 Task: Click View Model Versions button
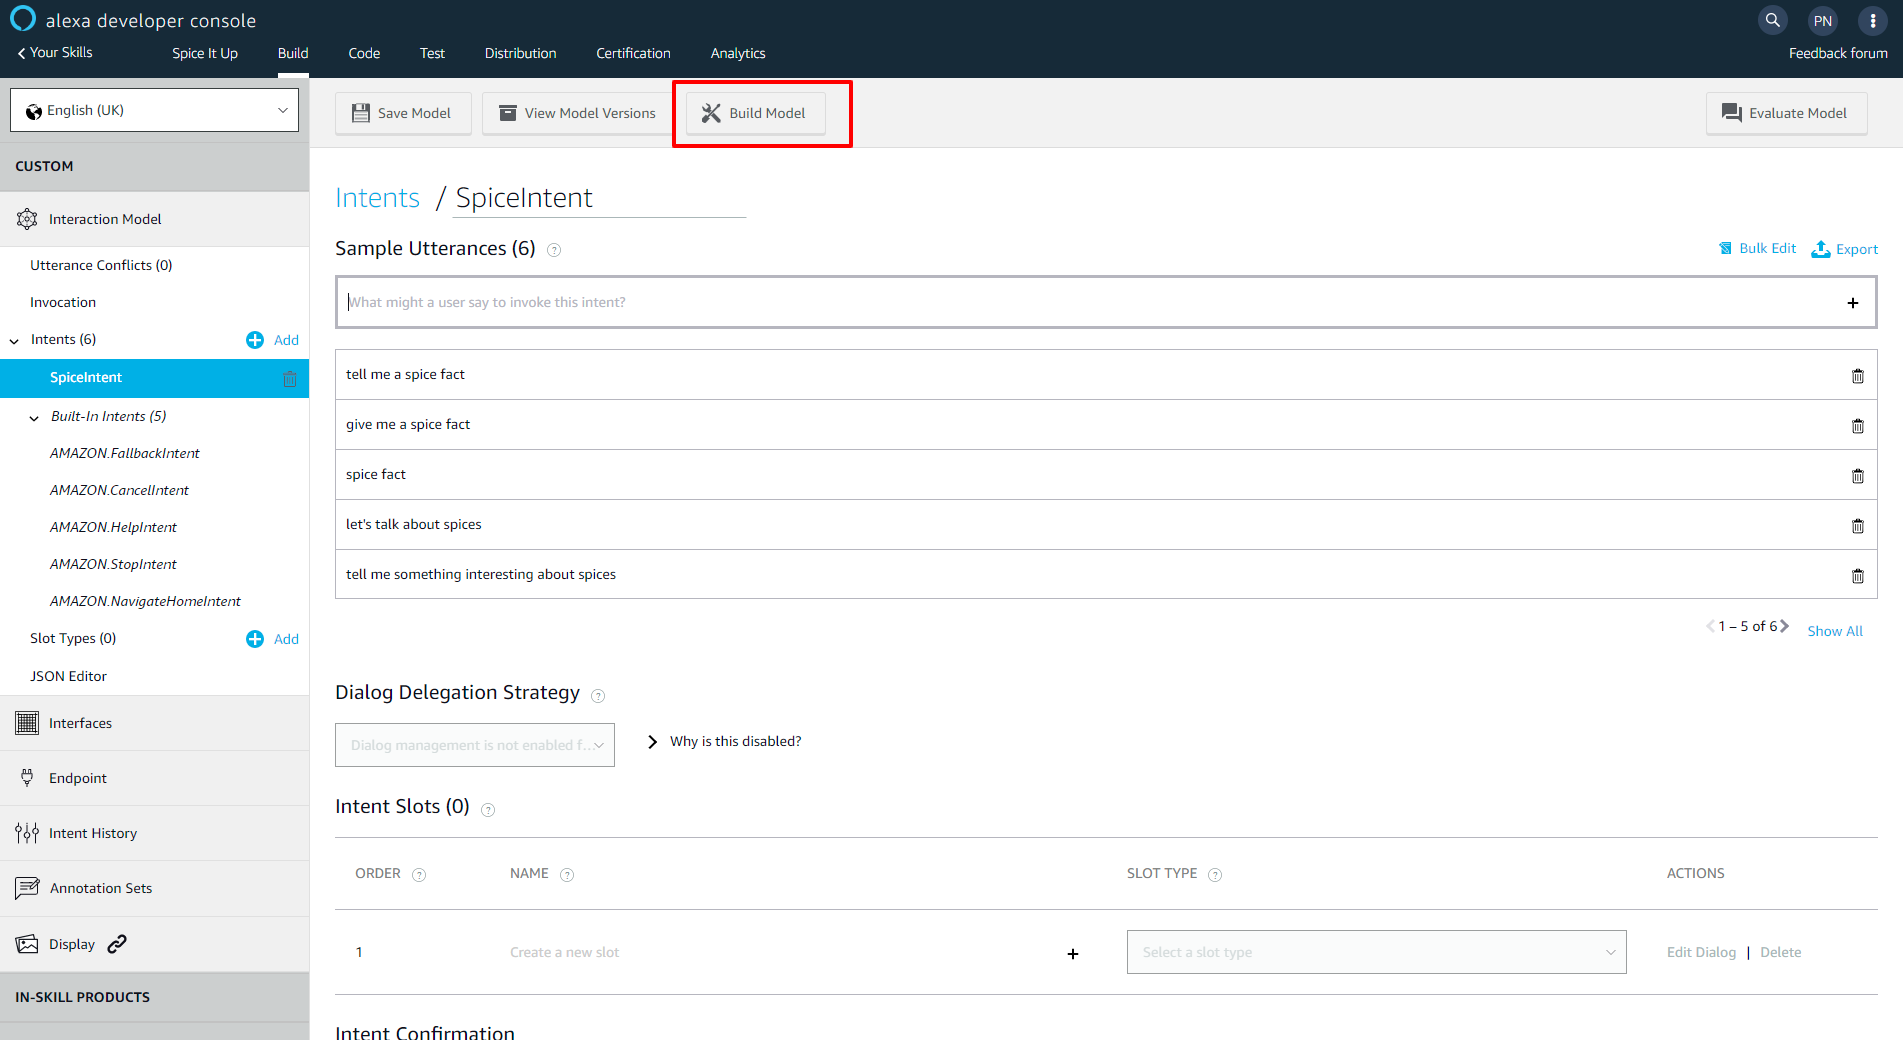click(x=578, y=113)
